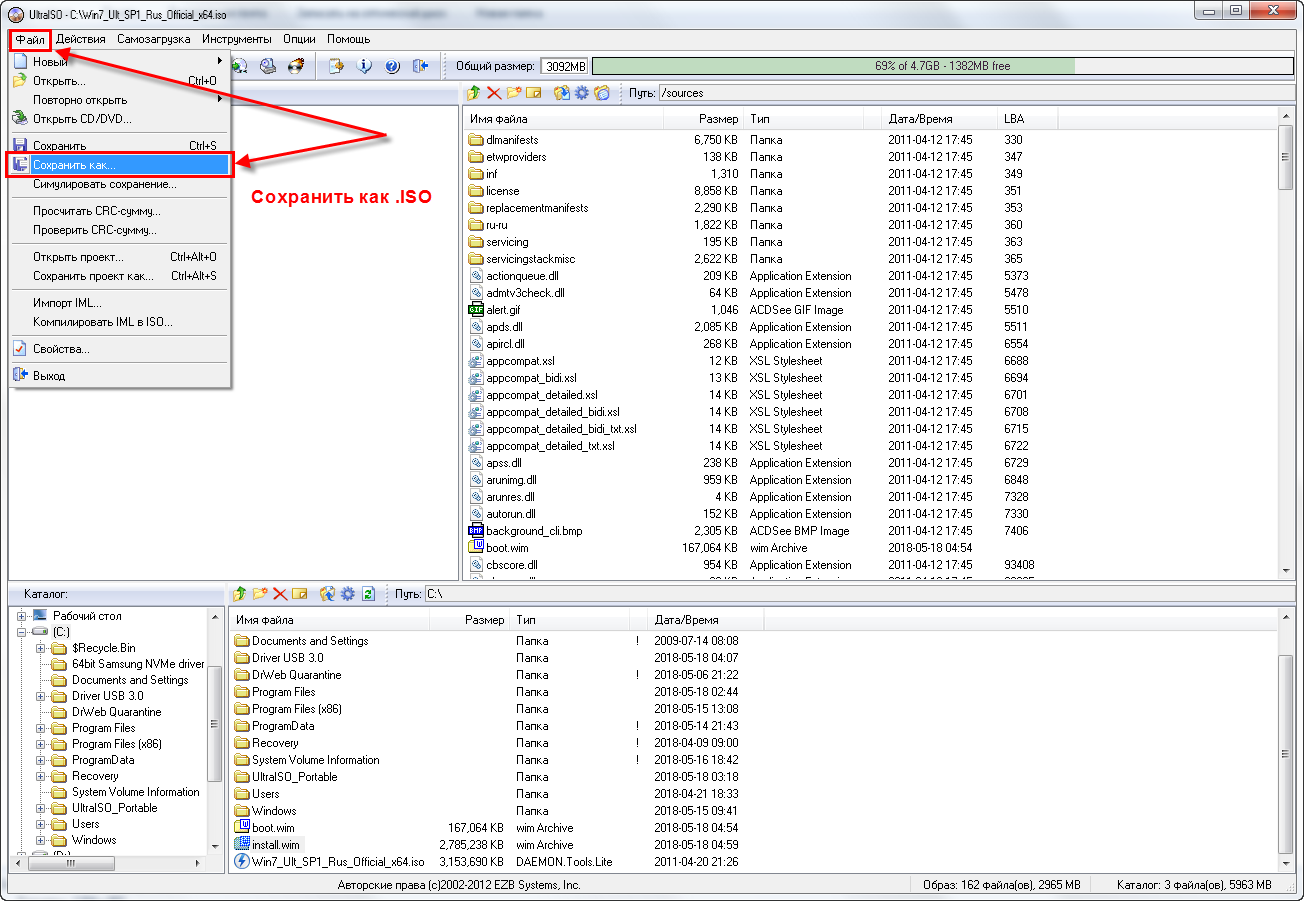Sort image files by Размер column header

click(704, 119)
